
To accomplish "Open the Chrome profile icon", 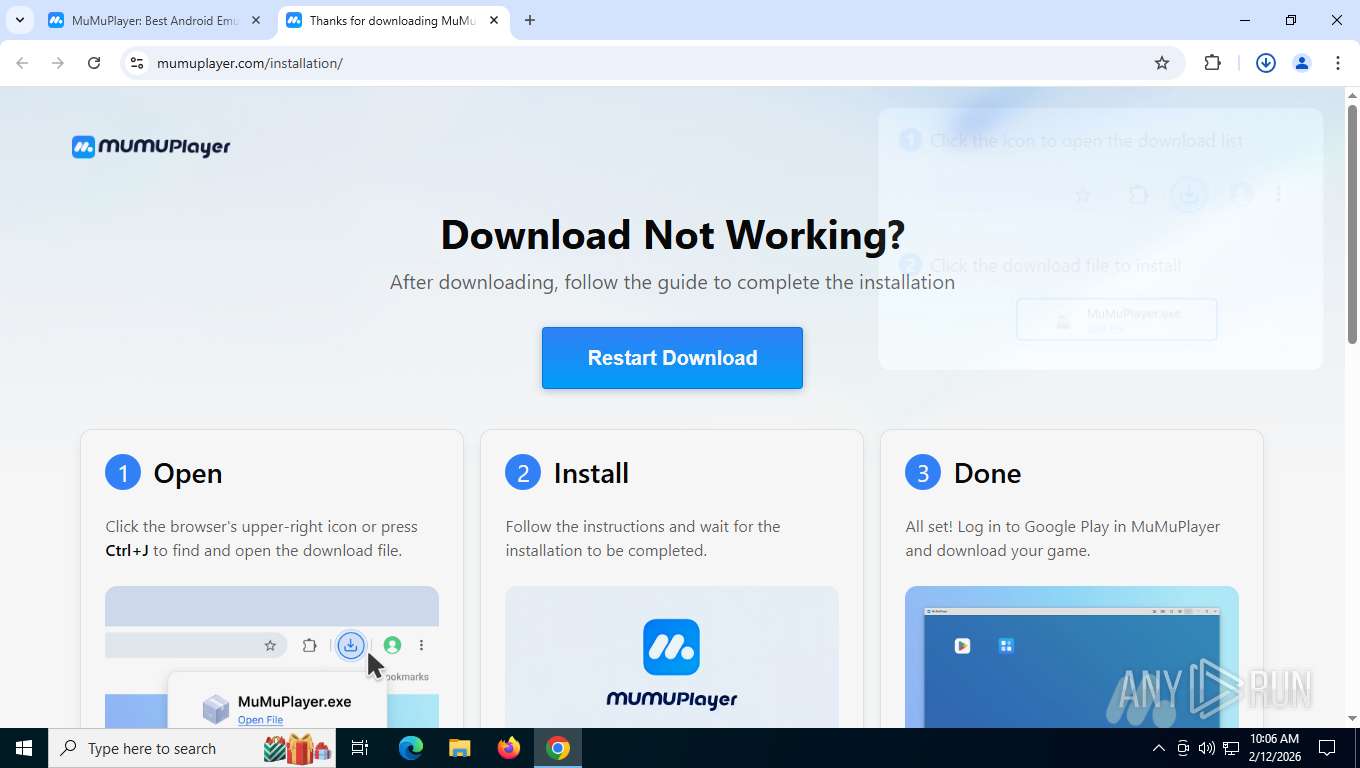I will 1302,63.
